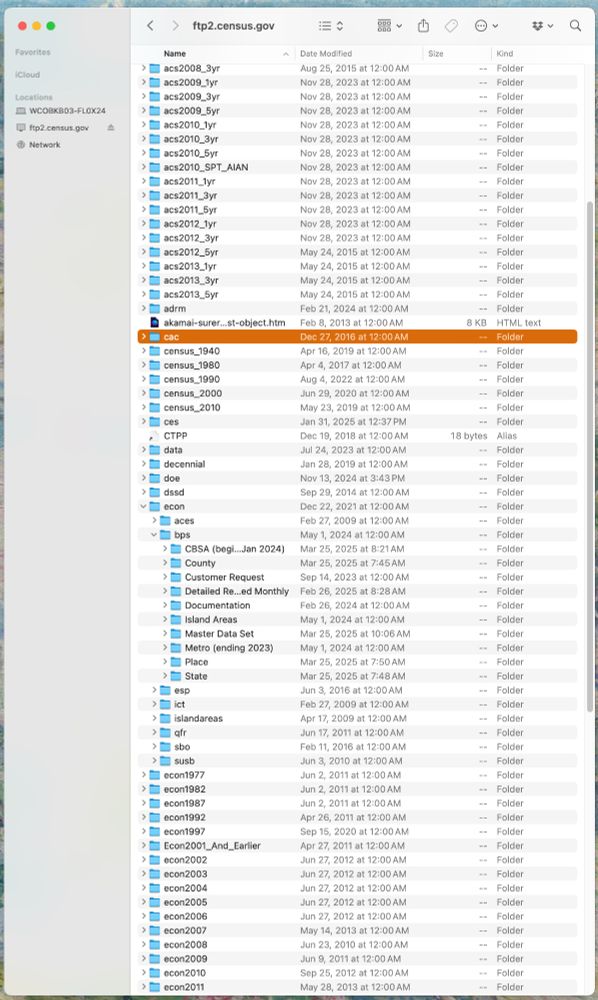Sort by the Kind column header
Image resolution: width=598 pixels, height=1000 pixels.
click(x=505, y=54)
